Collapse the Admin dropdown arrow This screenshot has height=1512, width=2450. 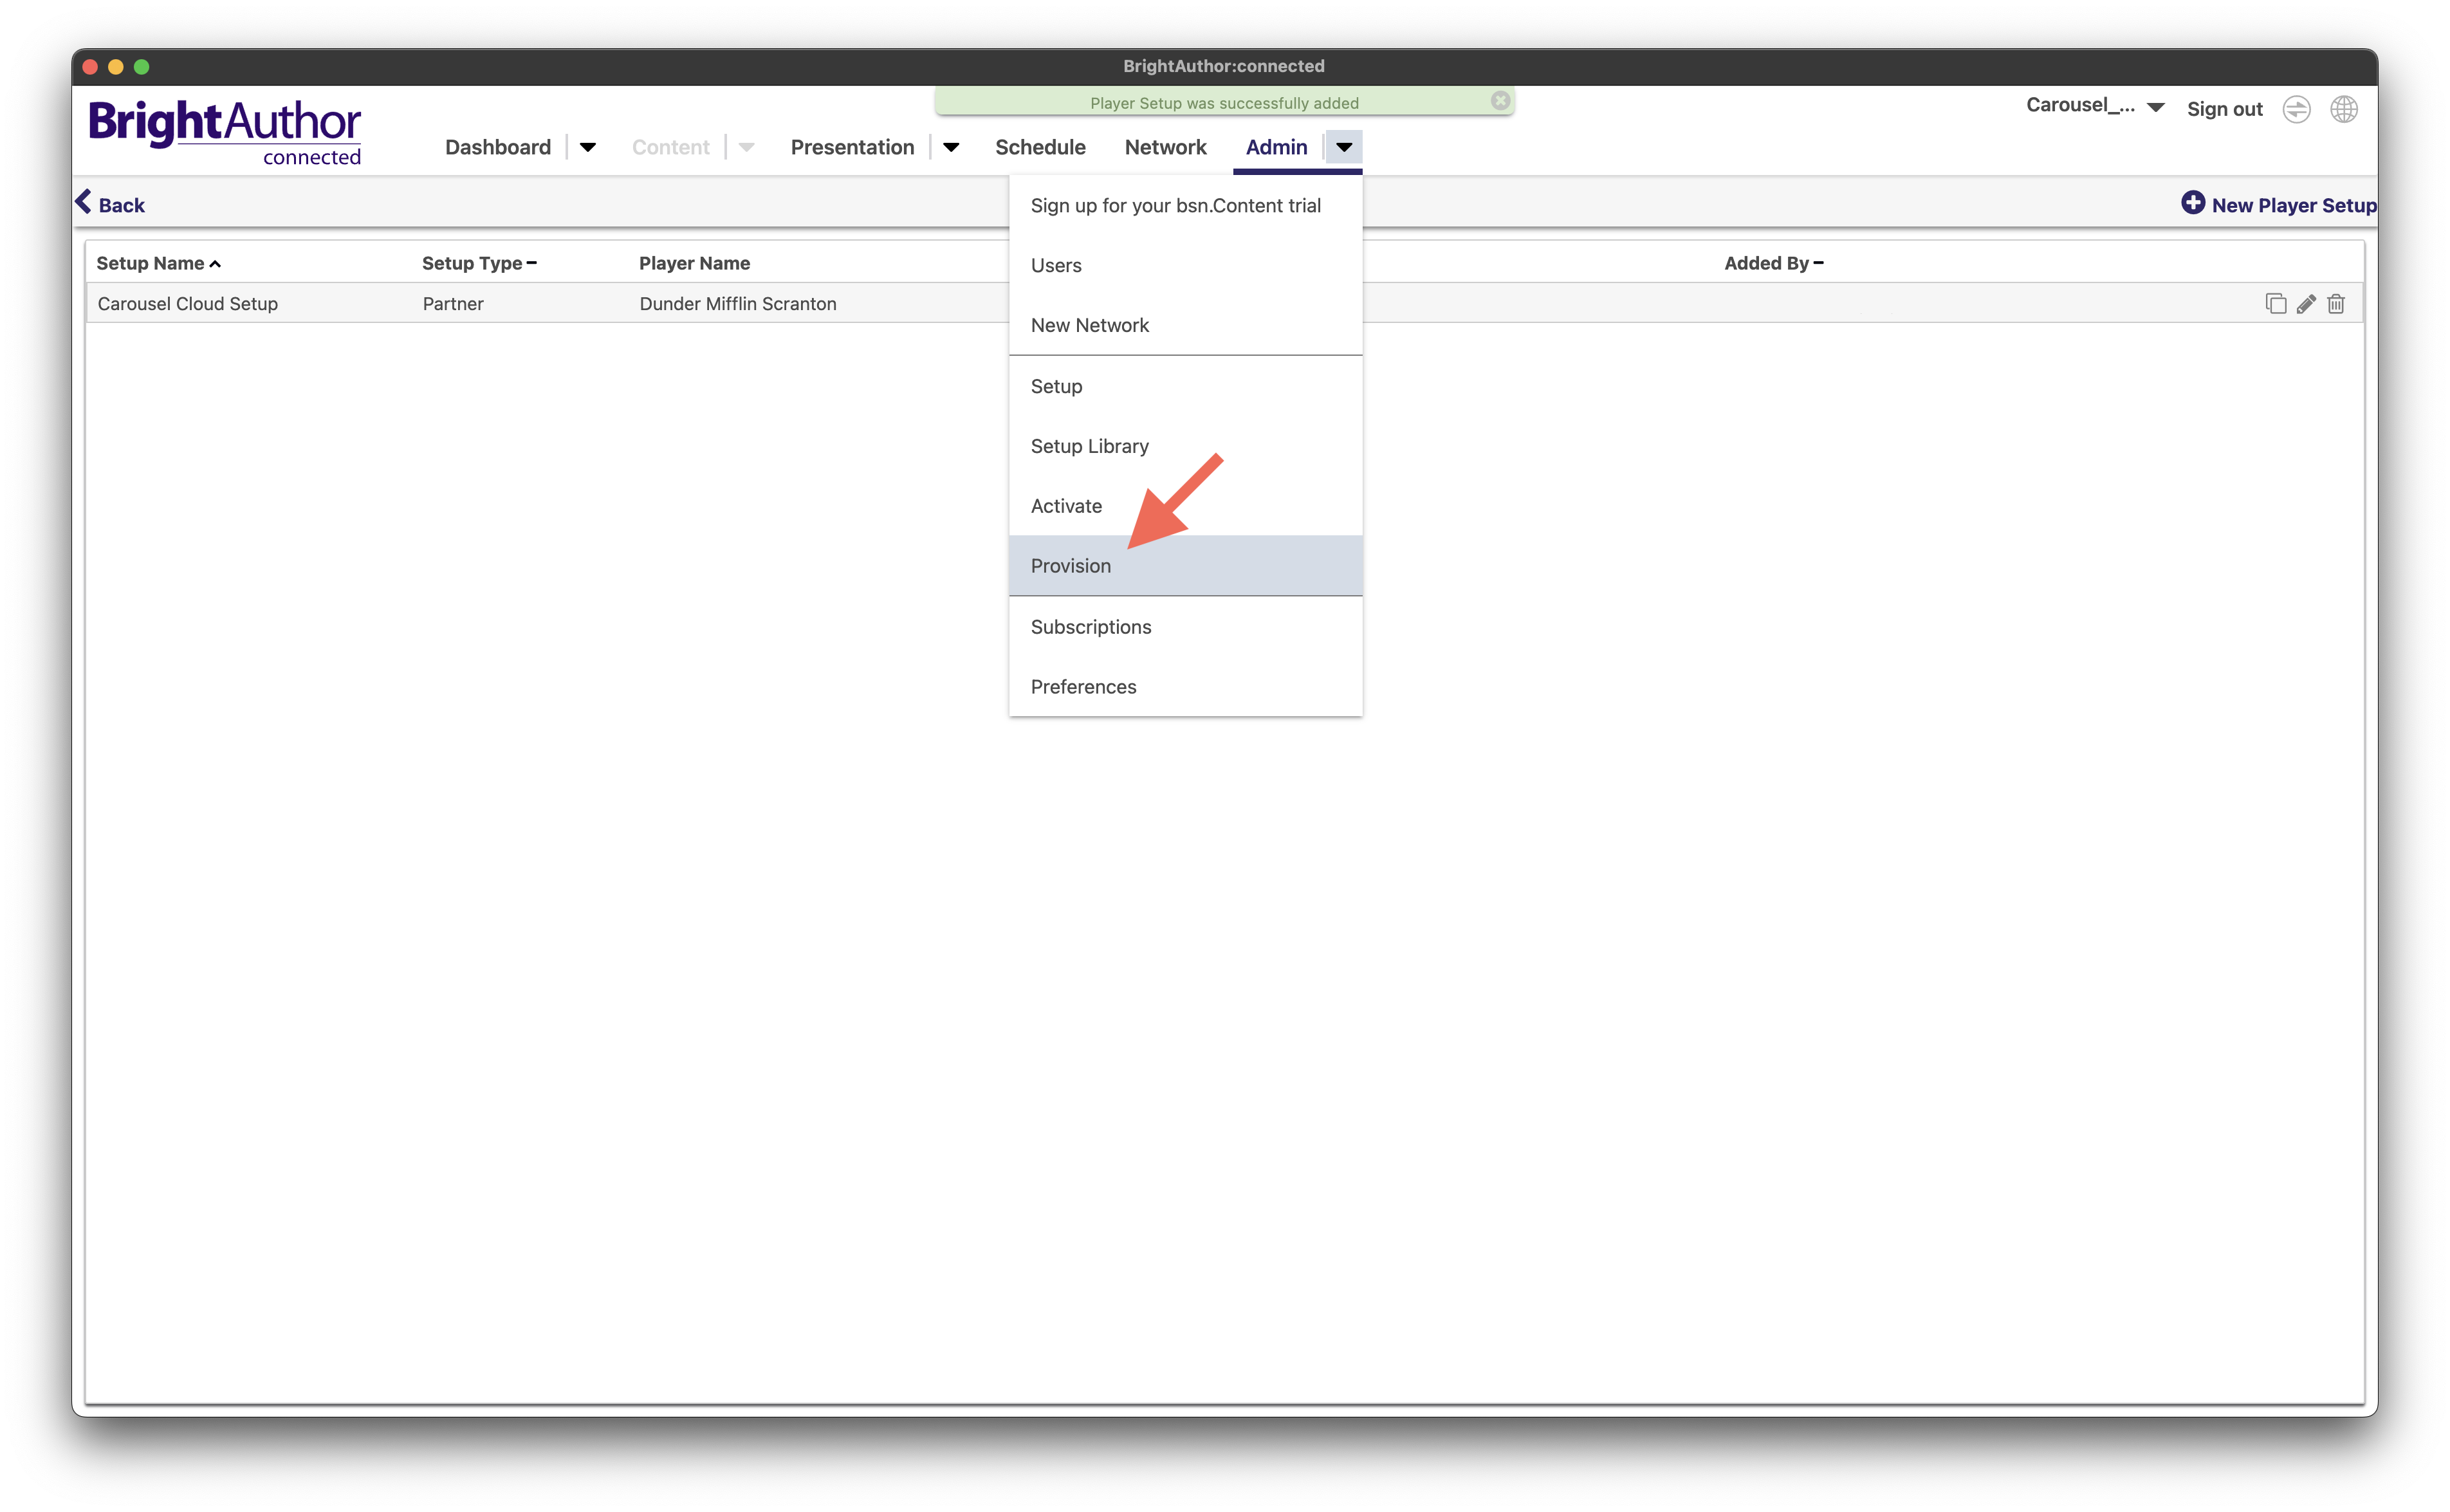pos(1344,148)
